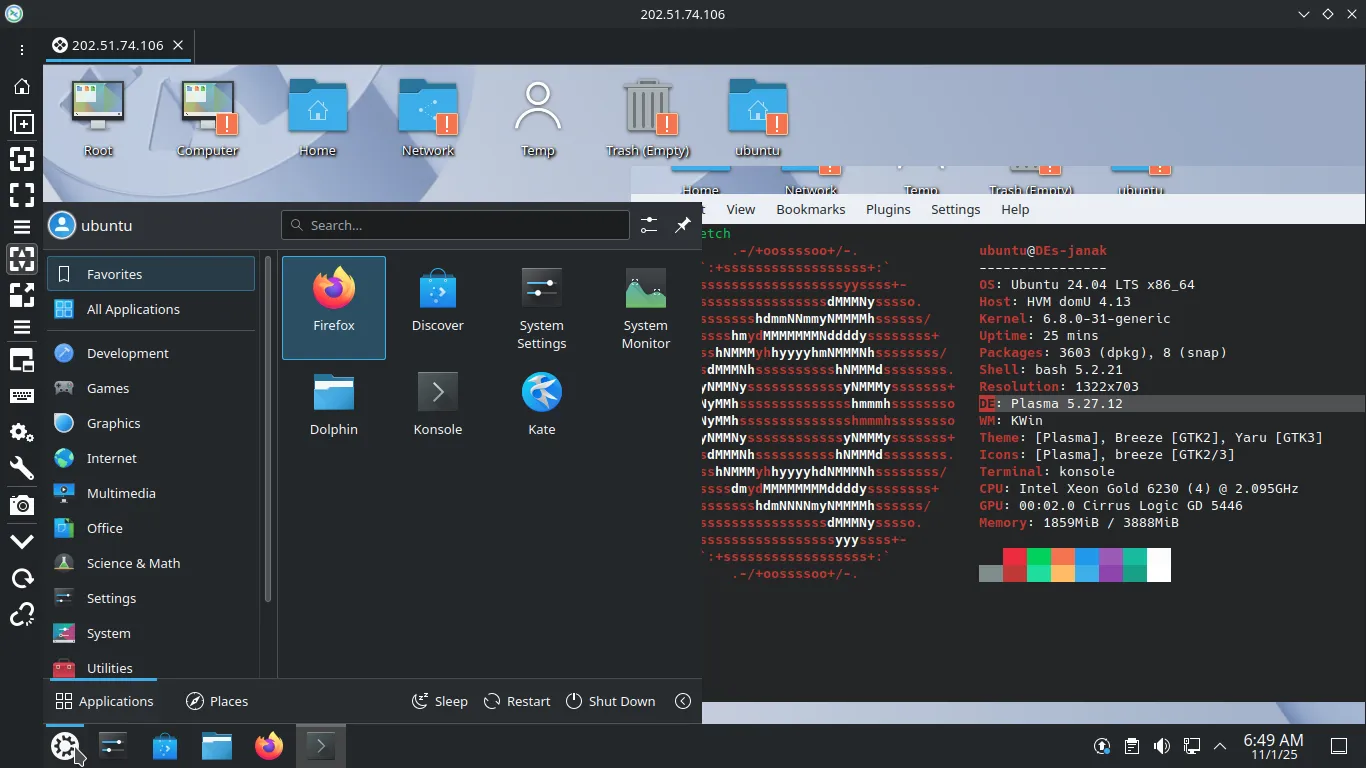Viewport: 1366px width, 768px height.
Task: Select All Applications in the sidebar
Action: (133, 309)
